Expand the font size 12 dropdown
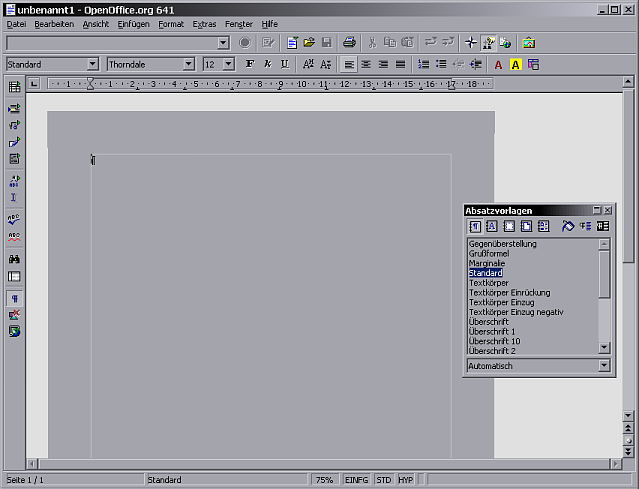 [x=228, y=64]
